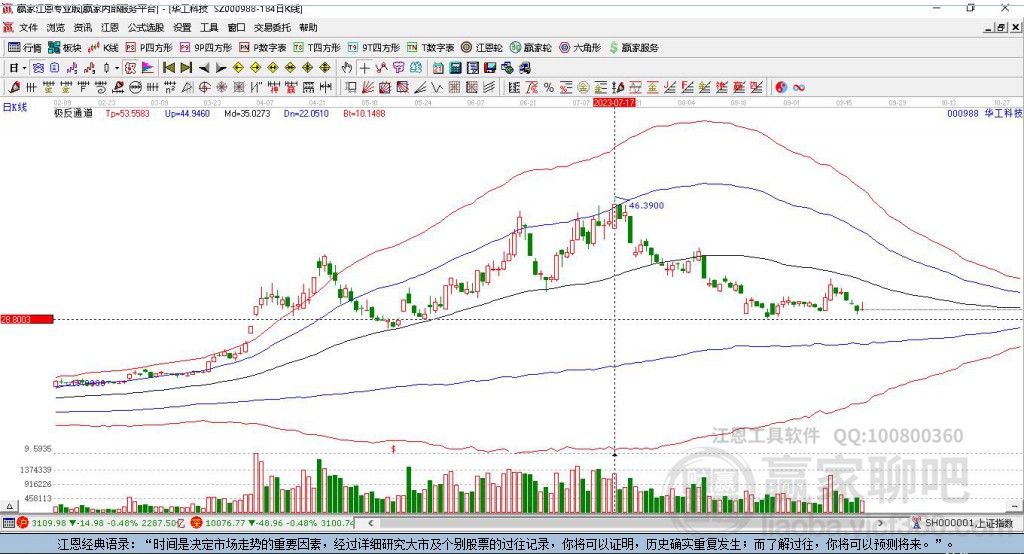Click the SH000001 上证指数 status entry
This screenshot has height=554, width=1024.
point(963,523)
